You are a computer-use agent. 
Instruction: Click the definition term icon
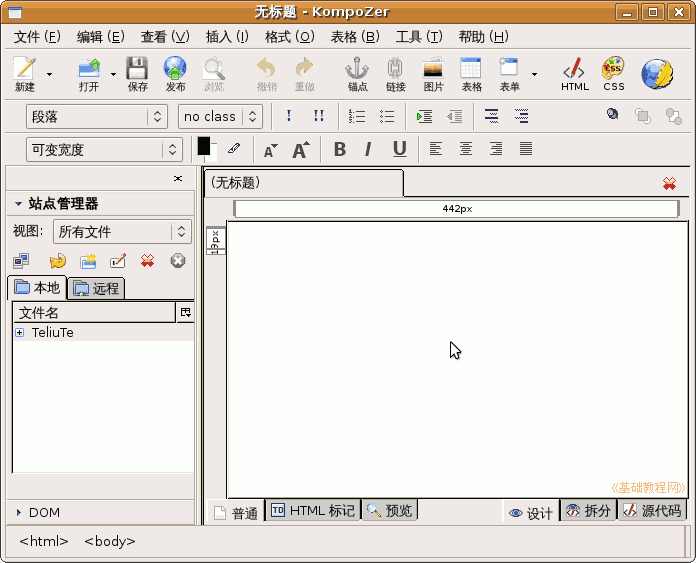point(491,116)
